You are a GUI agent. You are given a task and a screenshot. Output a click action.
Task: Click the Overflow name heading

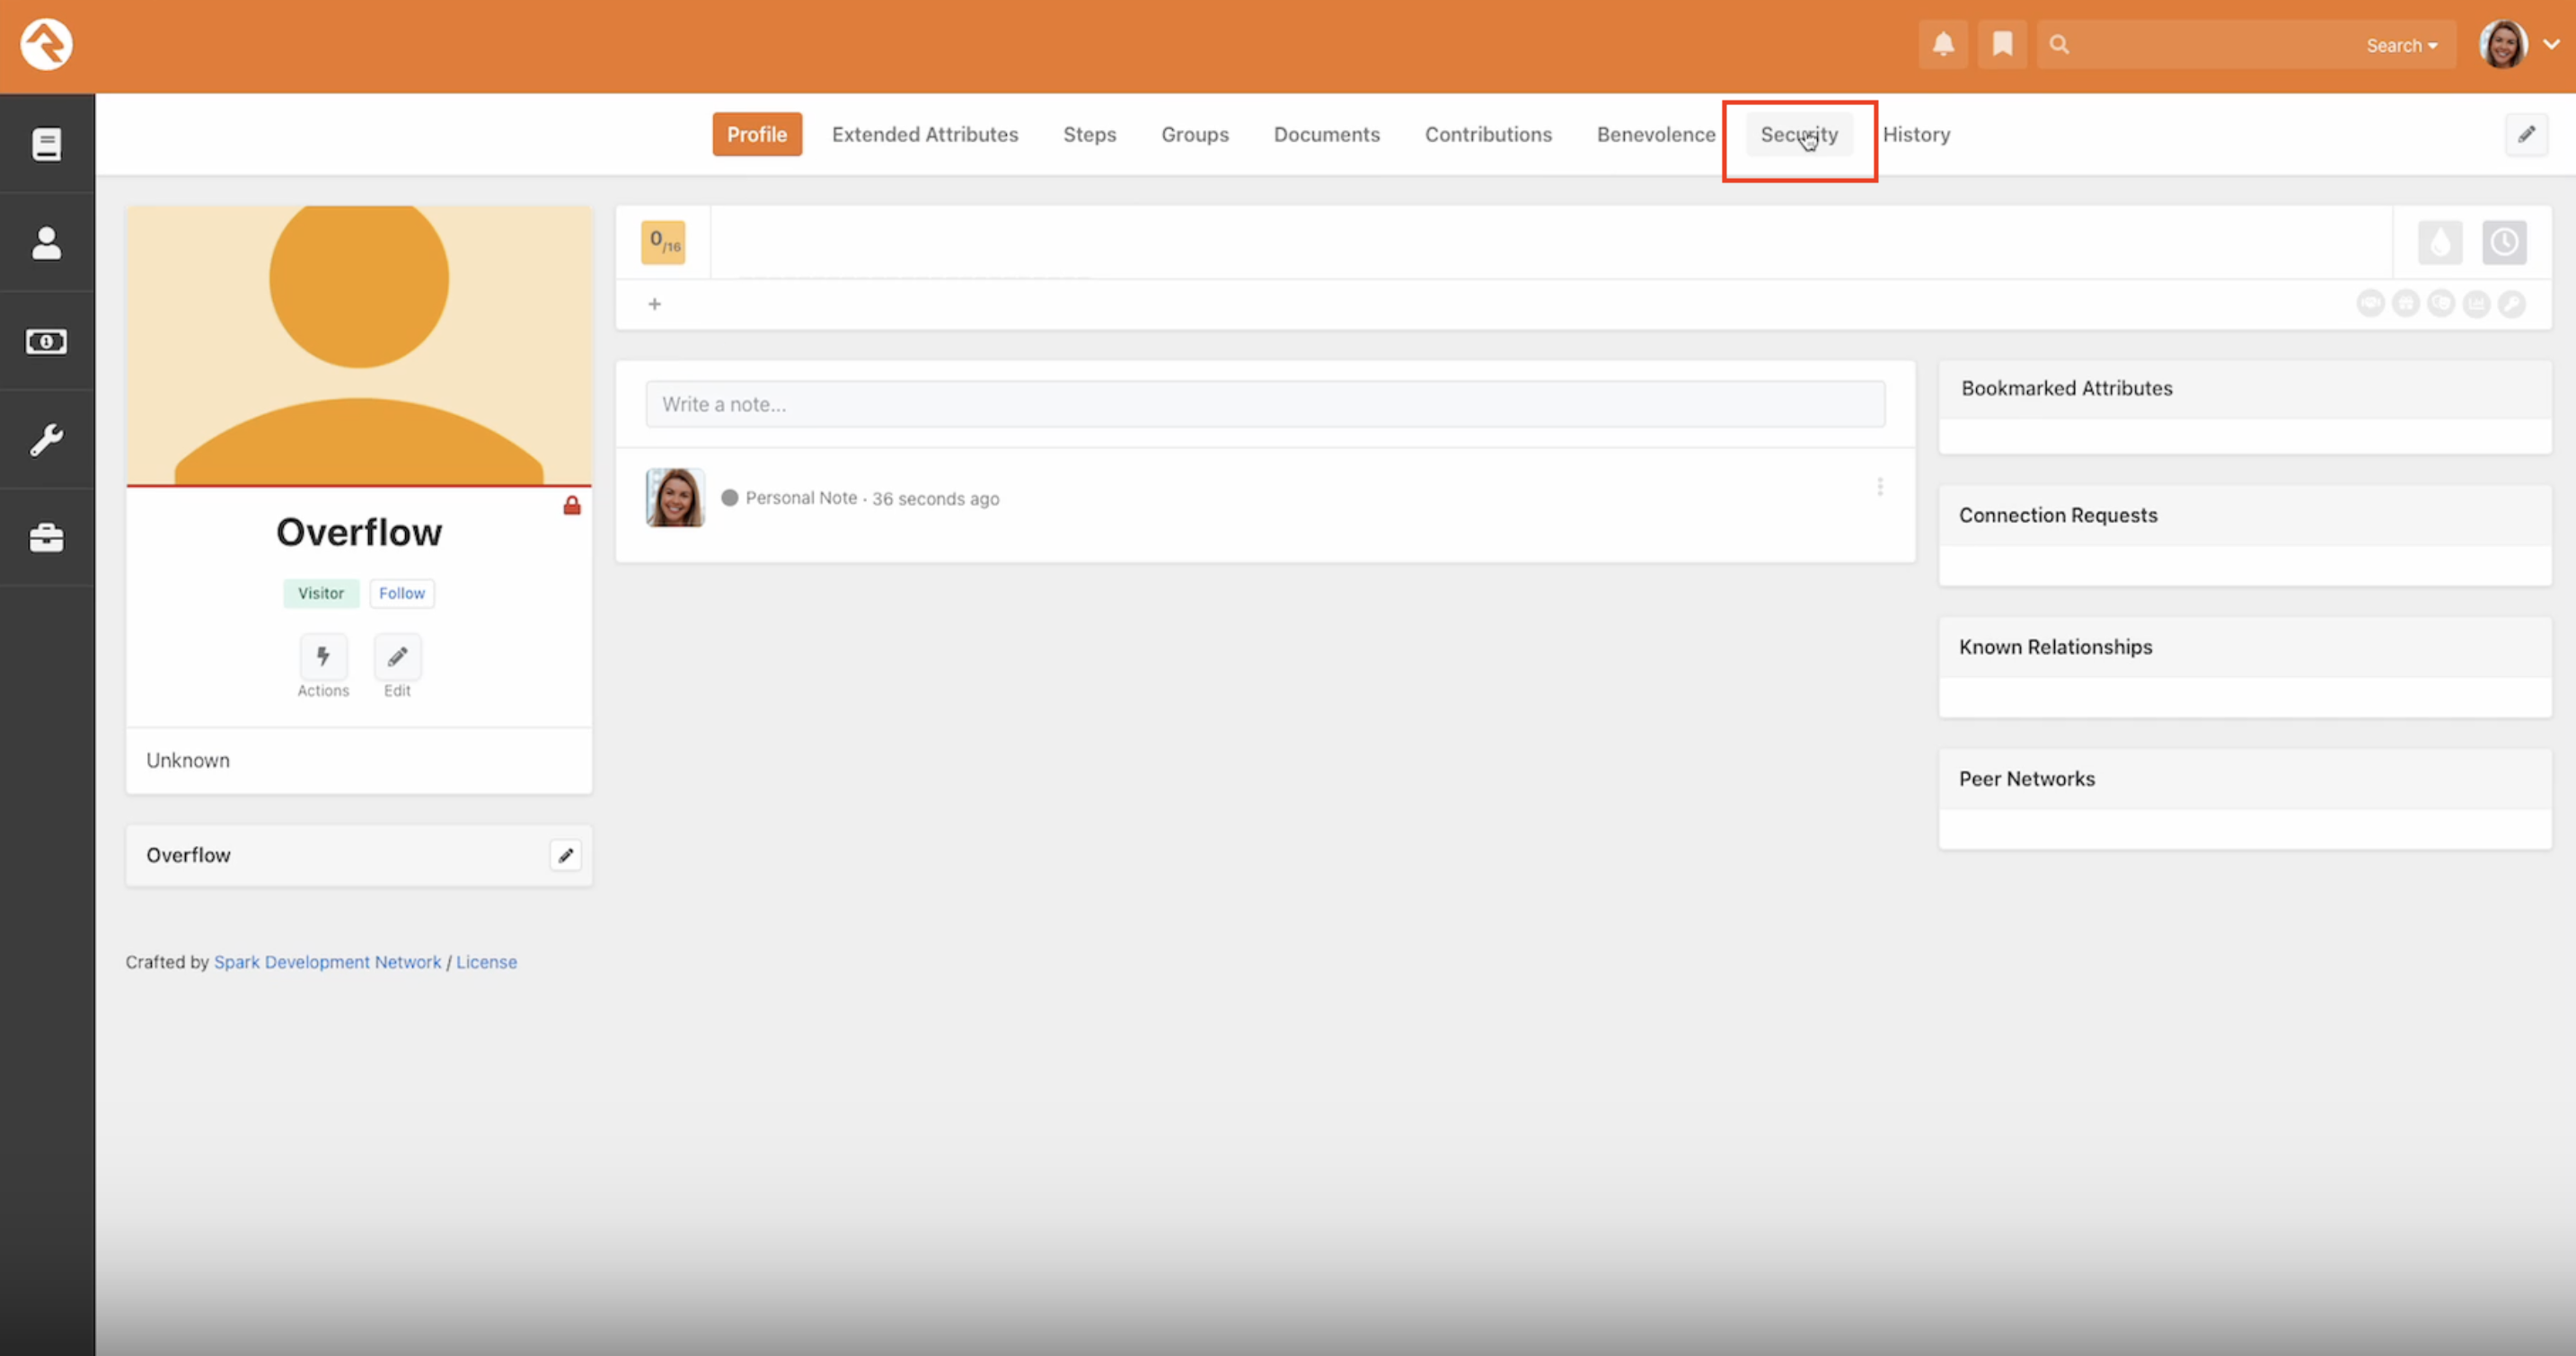(x=359, y=532)
